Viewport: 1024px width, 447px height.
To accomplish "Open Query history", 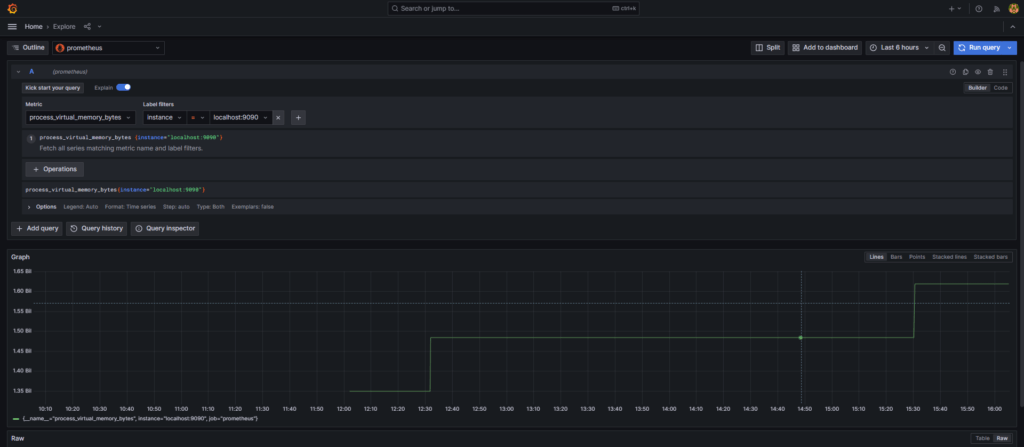I will point(97,229).
